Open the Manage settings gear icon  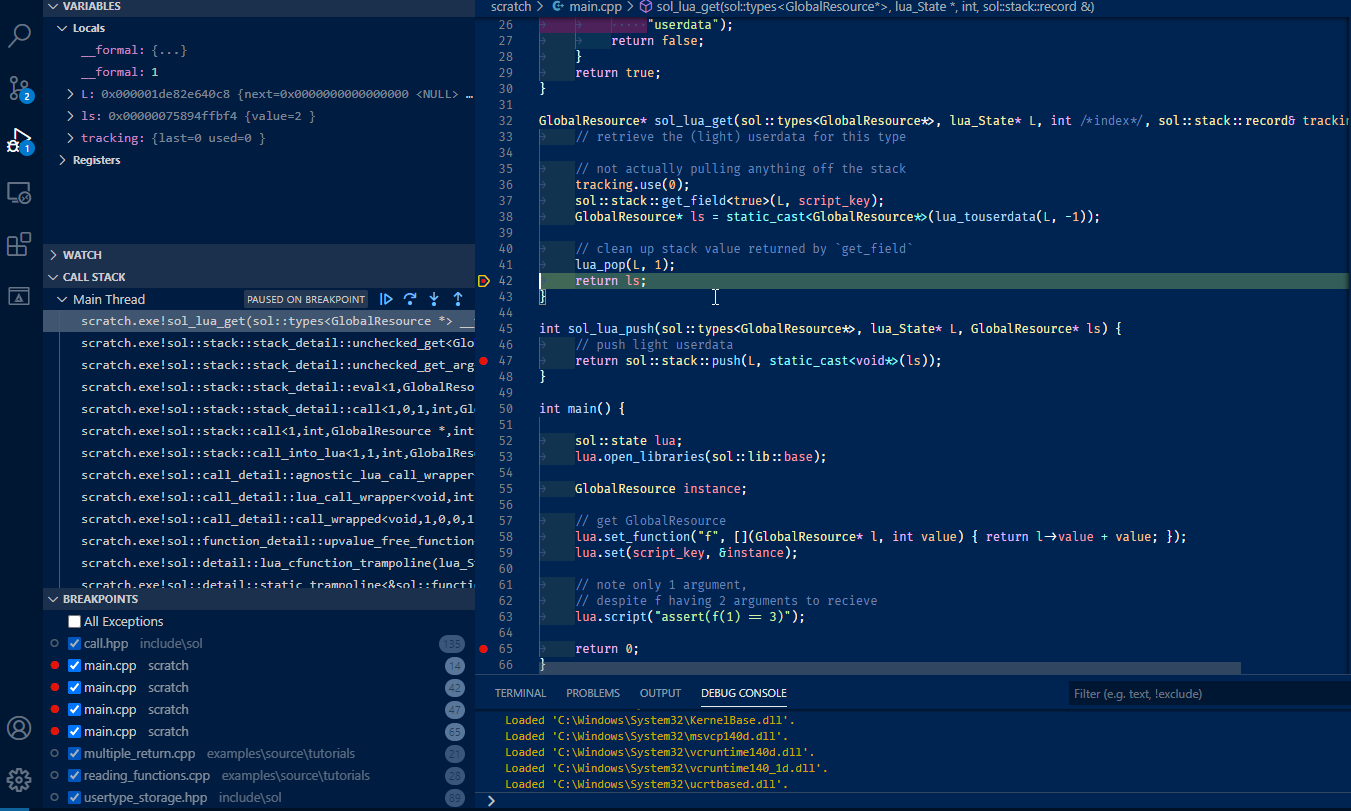point(19,779)
